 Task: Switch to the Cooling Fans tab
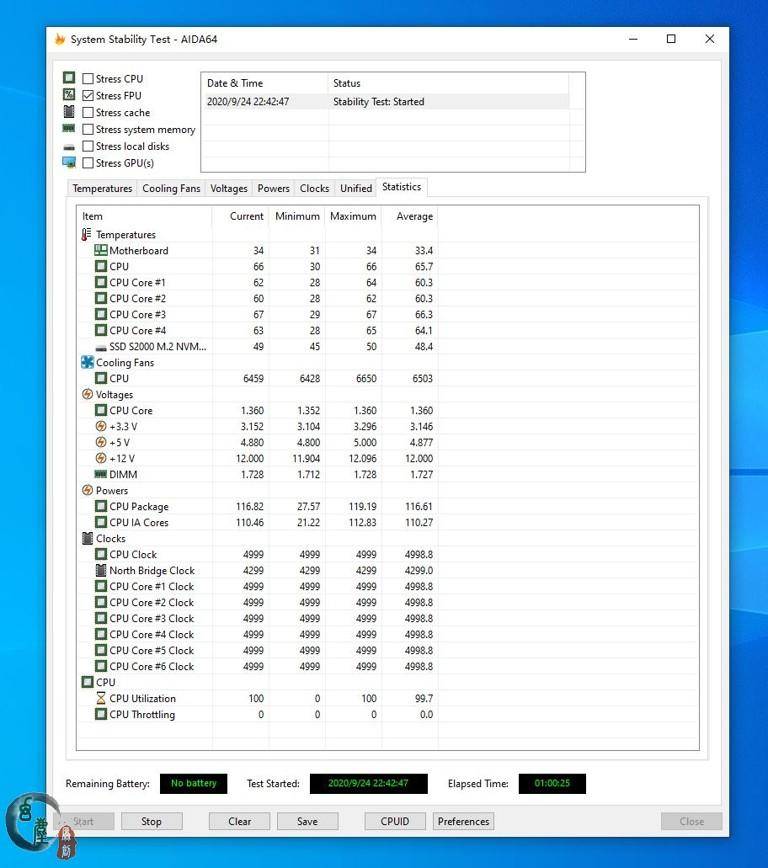[171, 188]
